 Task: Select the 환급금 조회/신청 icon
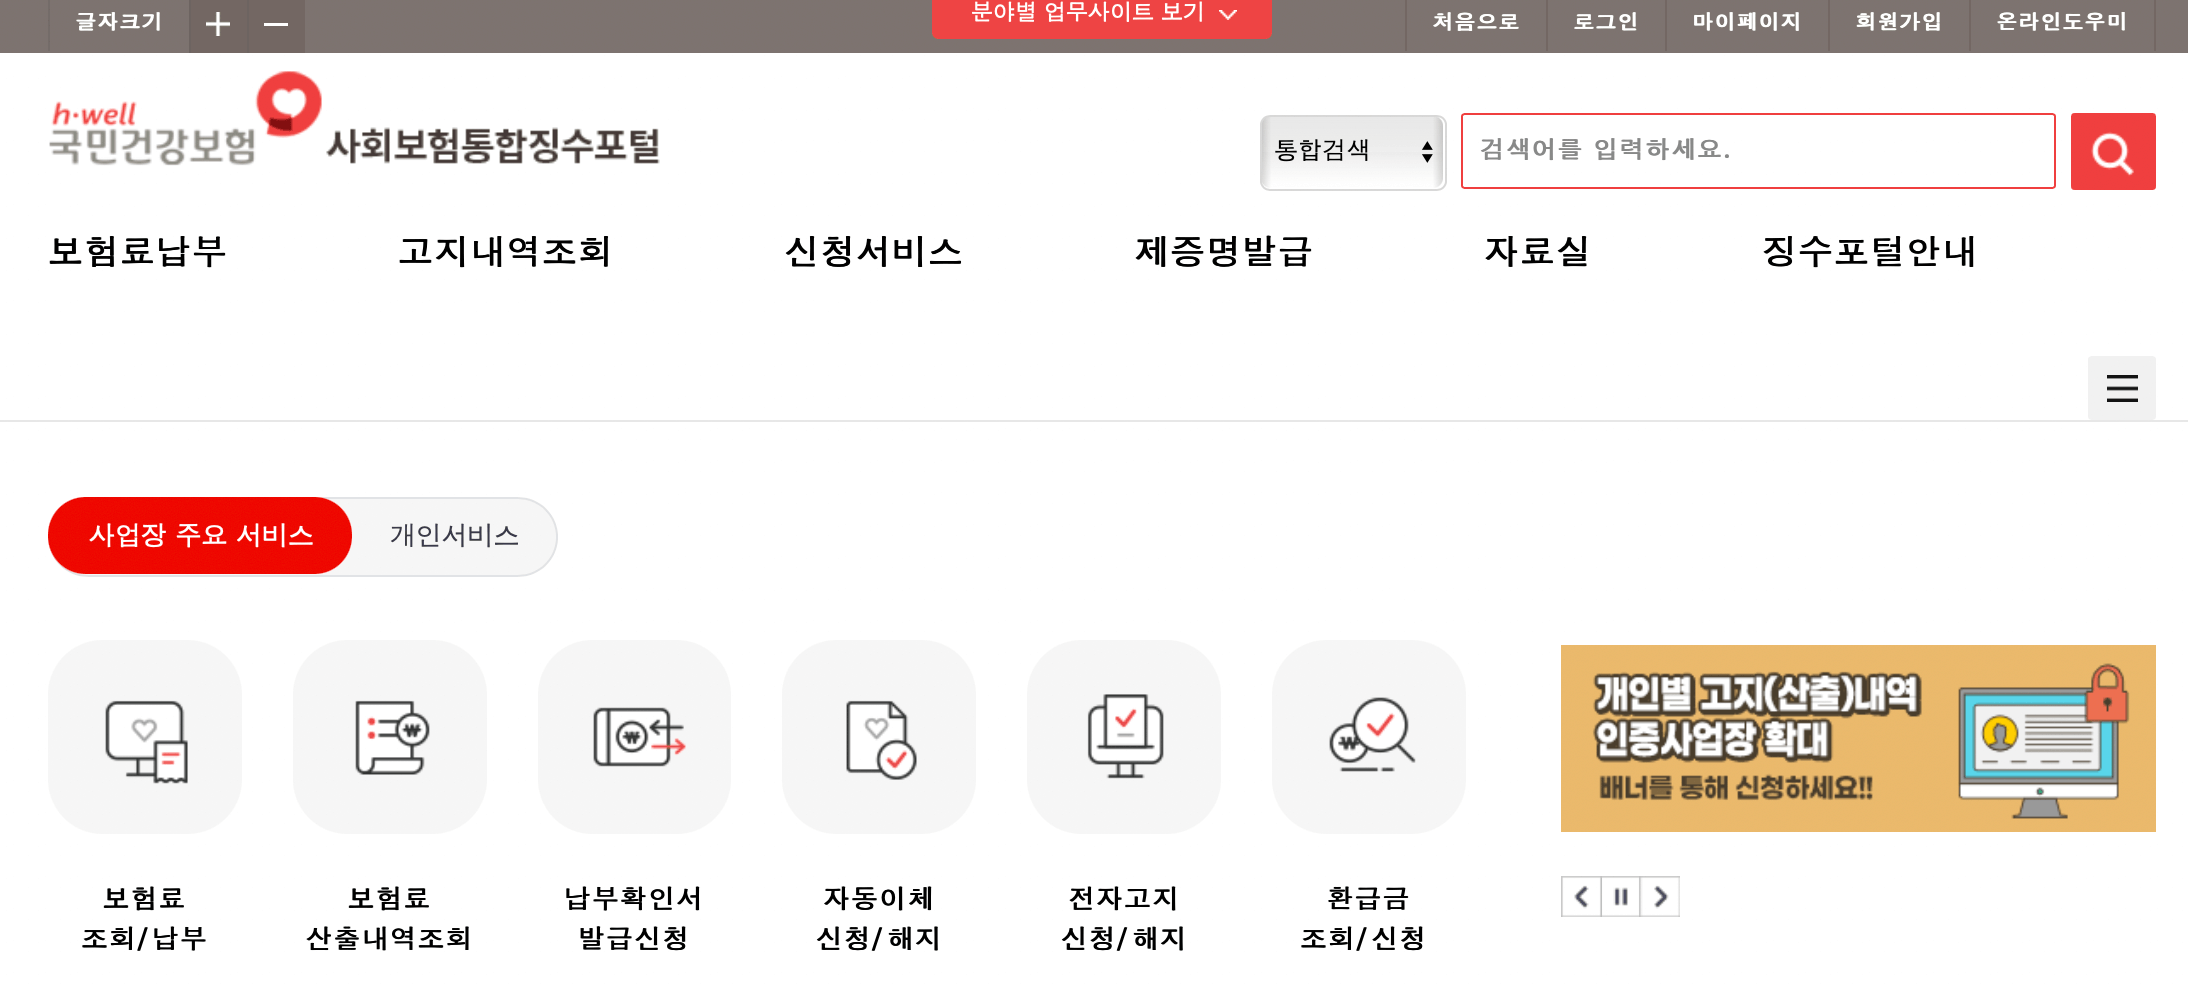pos(1368,737)
